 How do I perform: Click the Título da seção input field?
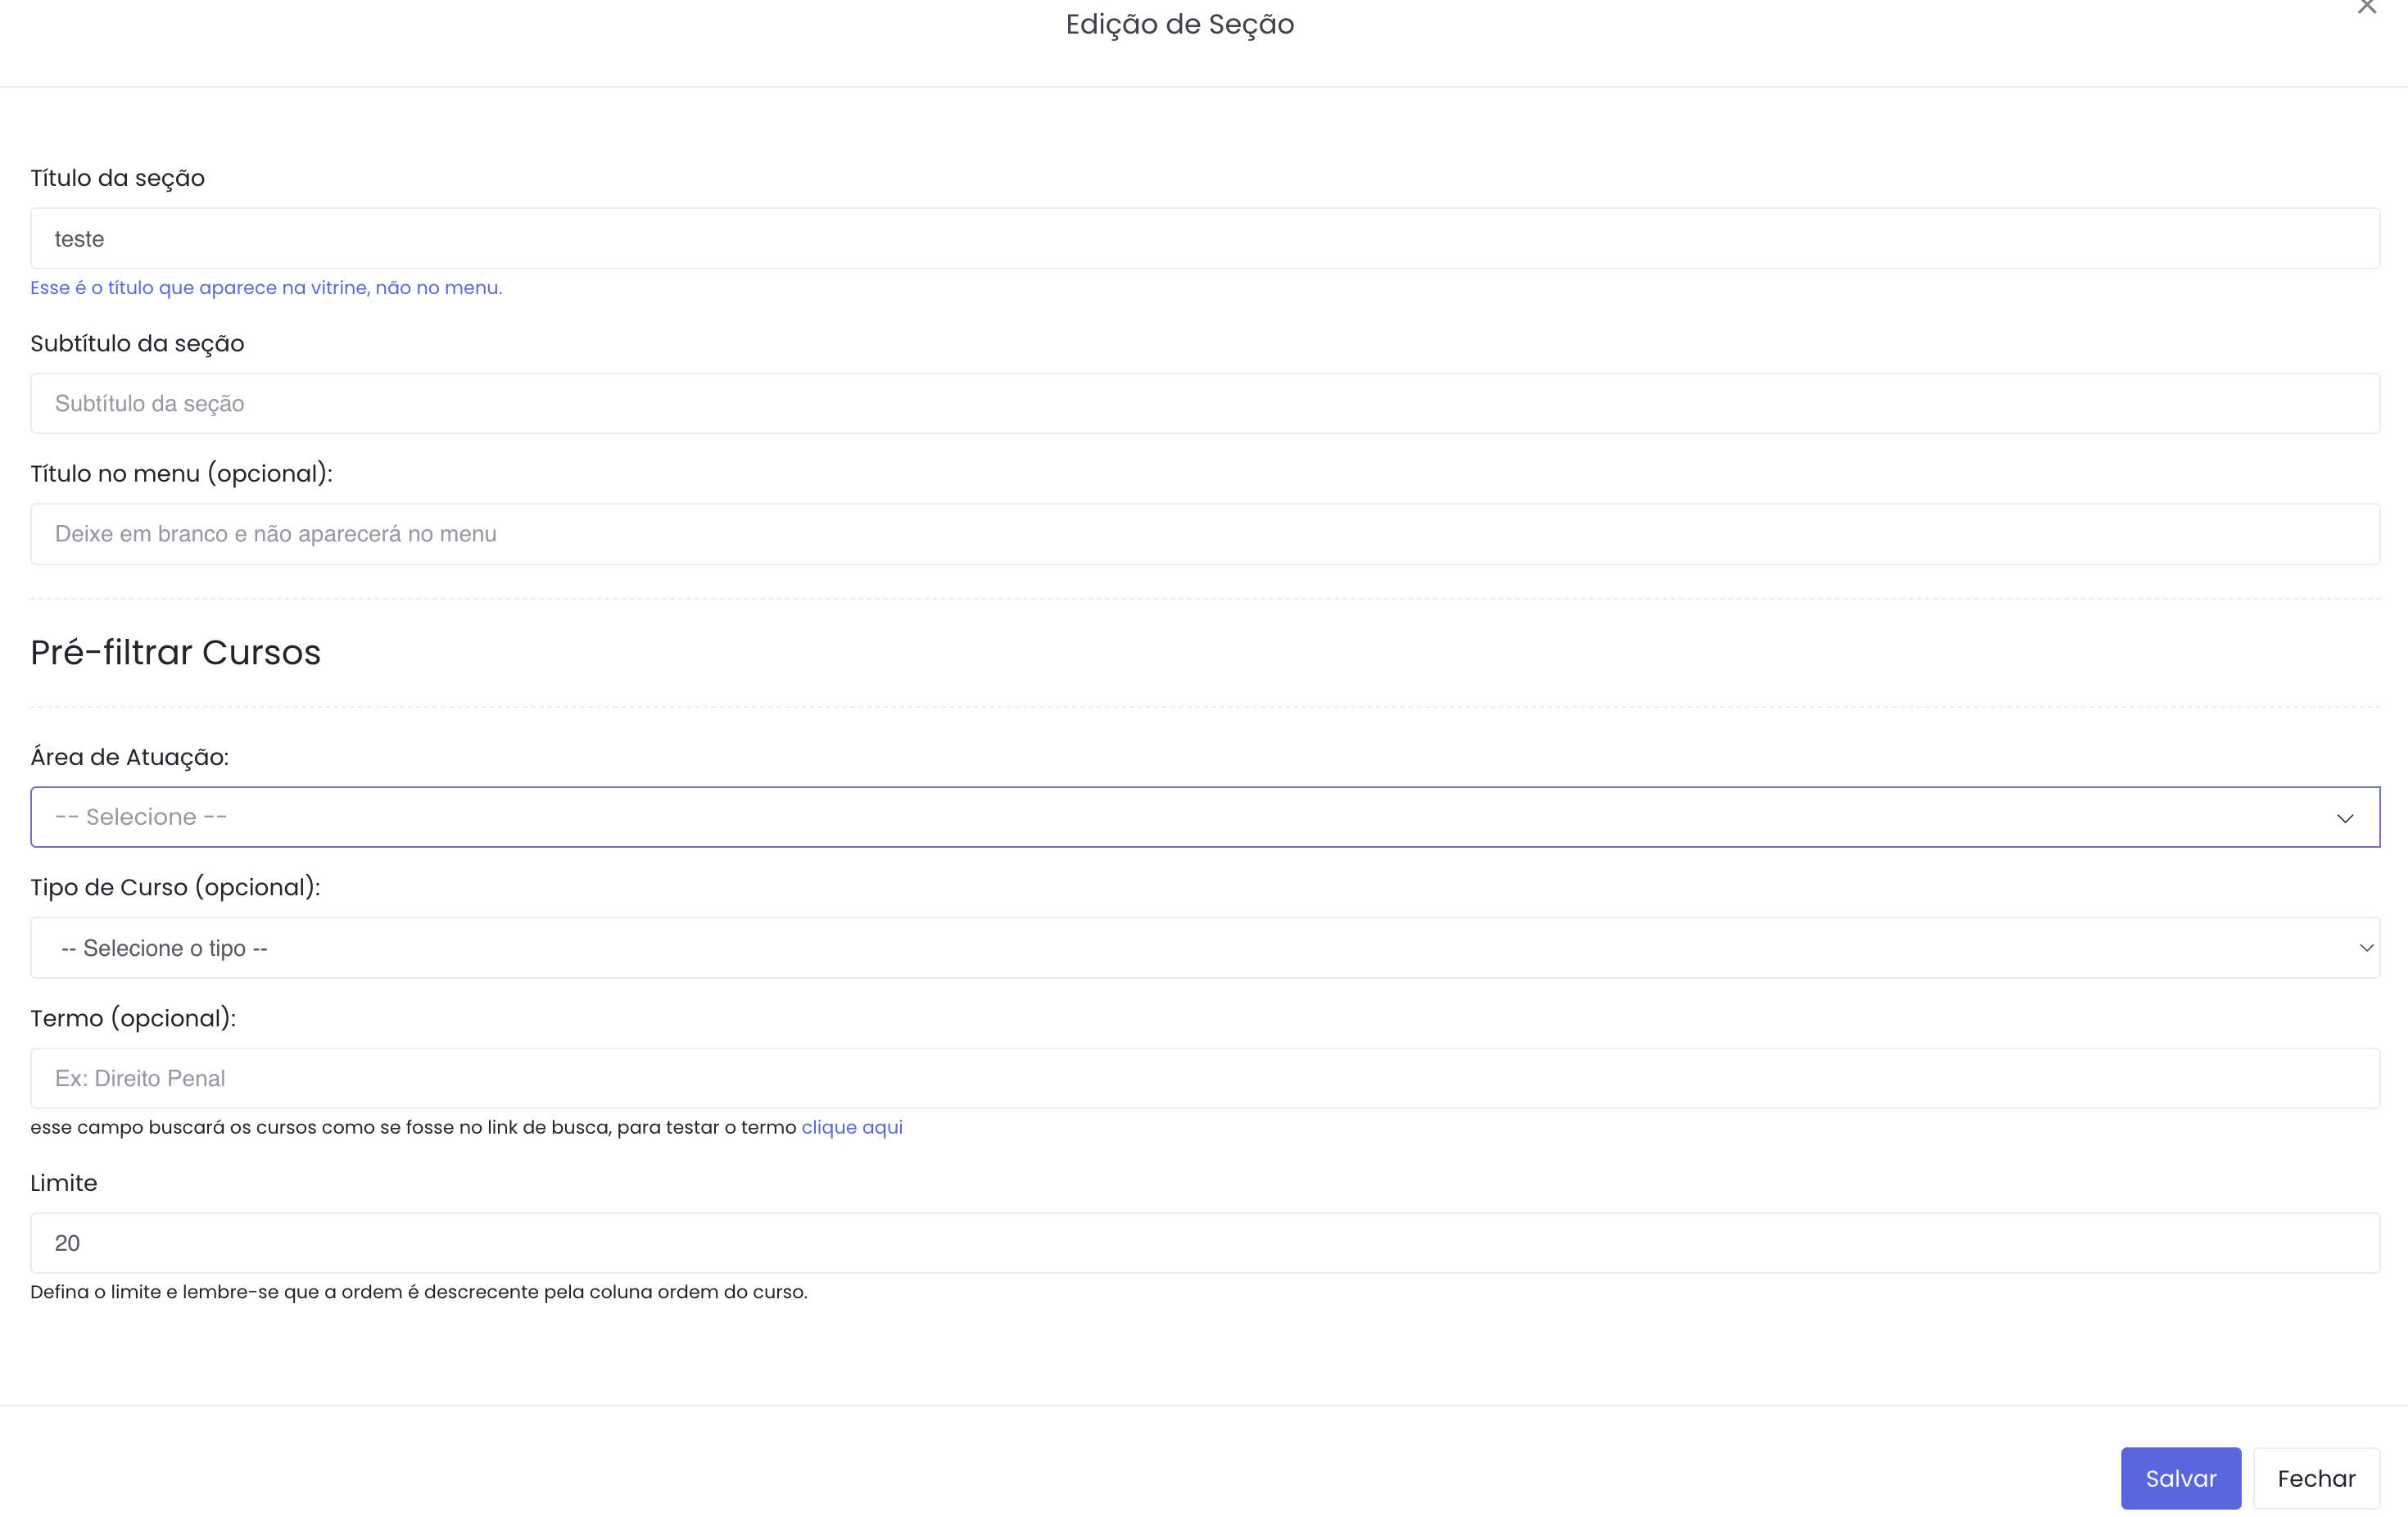(1204, 238)
